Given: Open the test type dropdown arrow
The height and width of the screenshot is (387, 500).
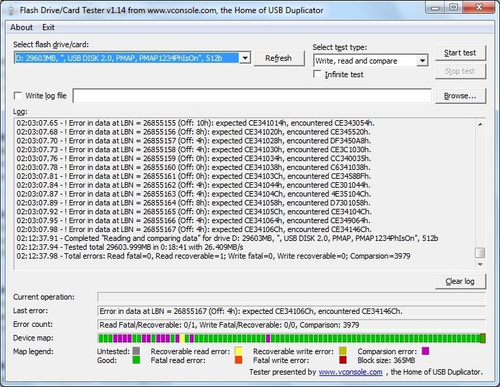Looking at the screenshot, I should pyautogui.click(x=422, y=61).
